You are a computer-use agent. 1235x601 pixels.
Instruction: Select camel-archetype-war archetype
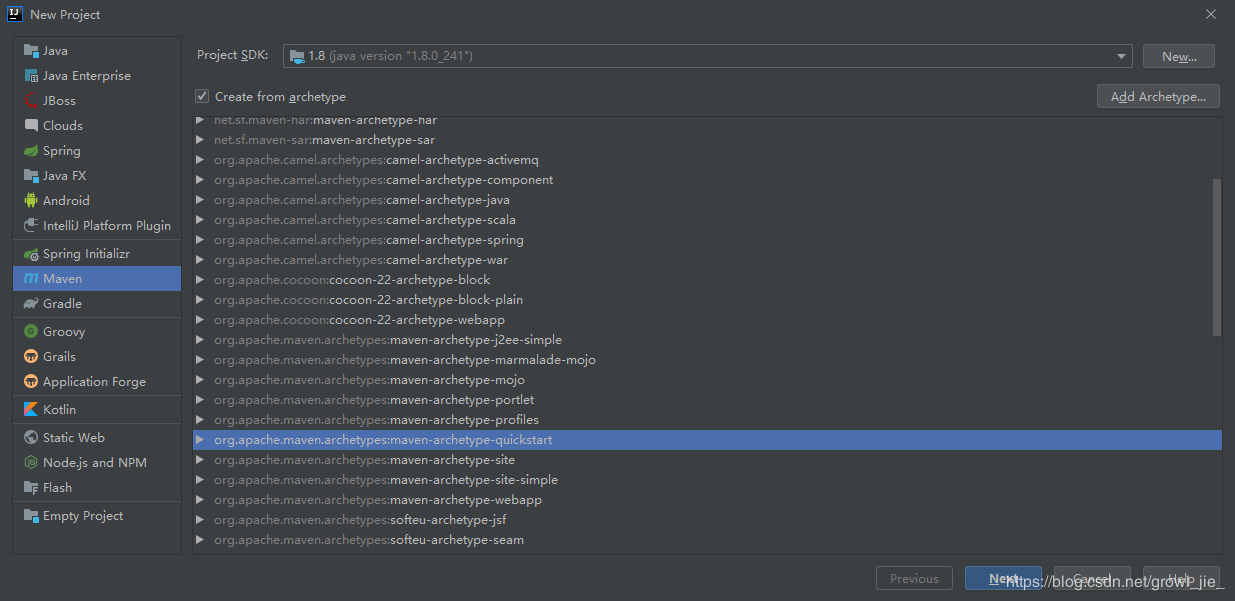coord(707,260)
